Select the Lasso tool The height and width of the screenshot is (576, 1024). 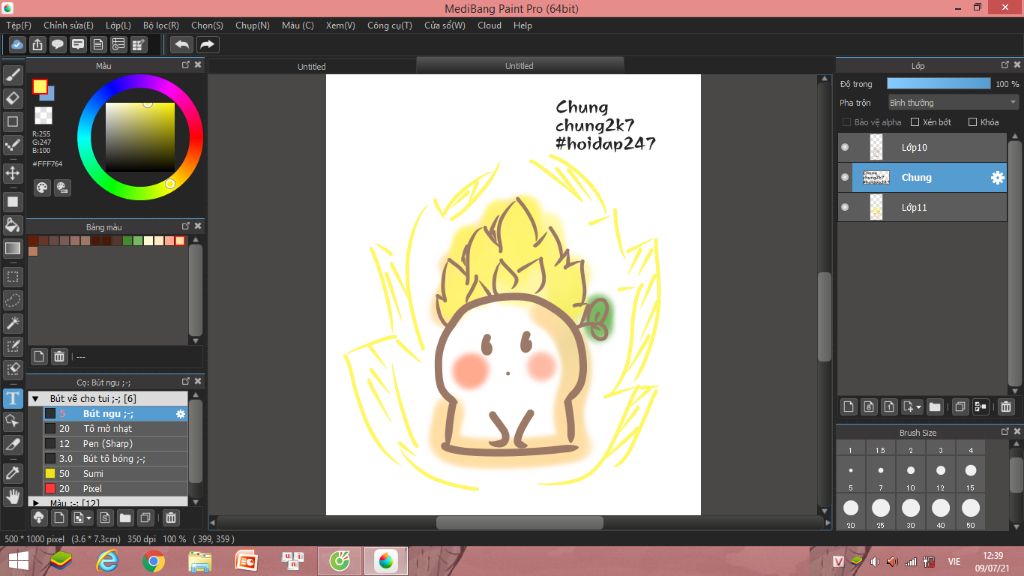[12, 300]
